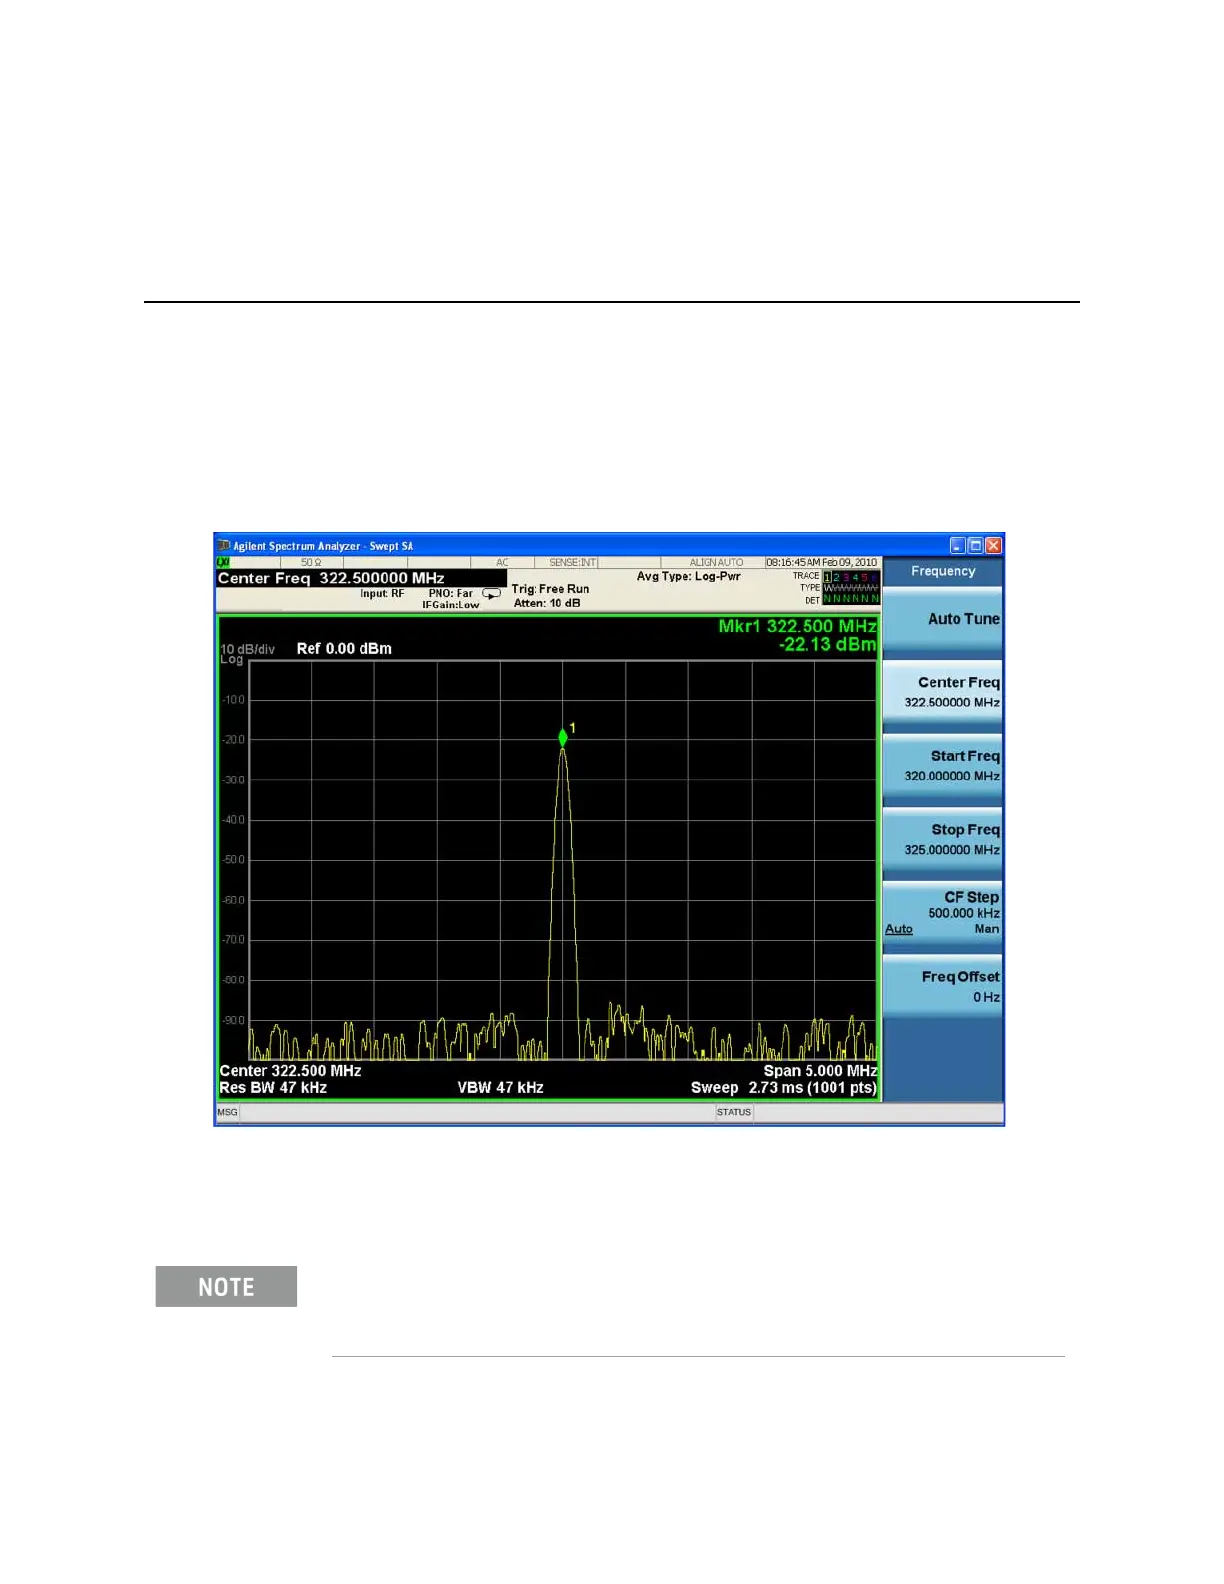Click the Agilent app icon in title bar
This screenshot has height=1584, width=1224.
coord(224,545)
